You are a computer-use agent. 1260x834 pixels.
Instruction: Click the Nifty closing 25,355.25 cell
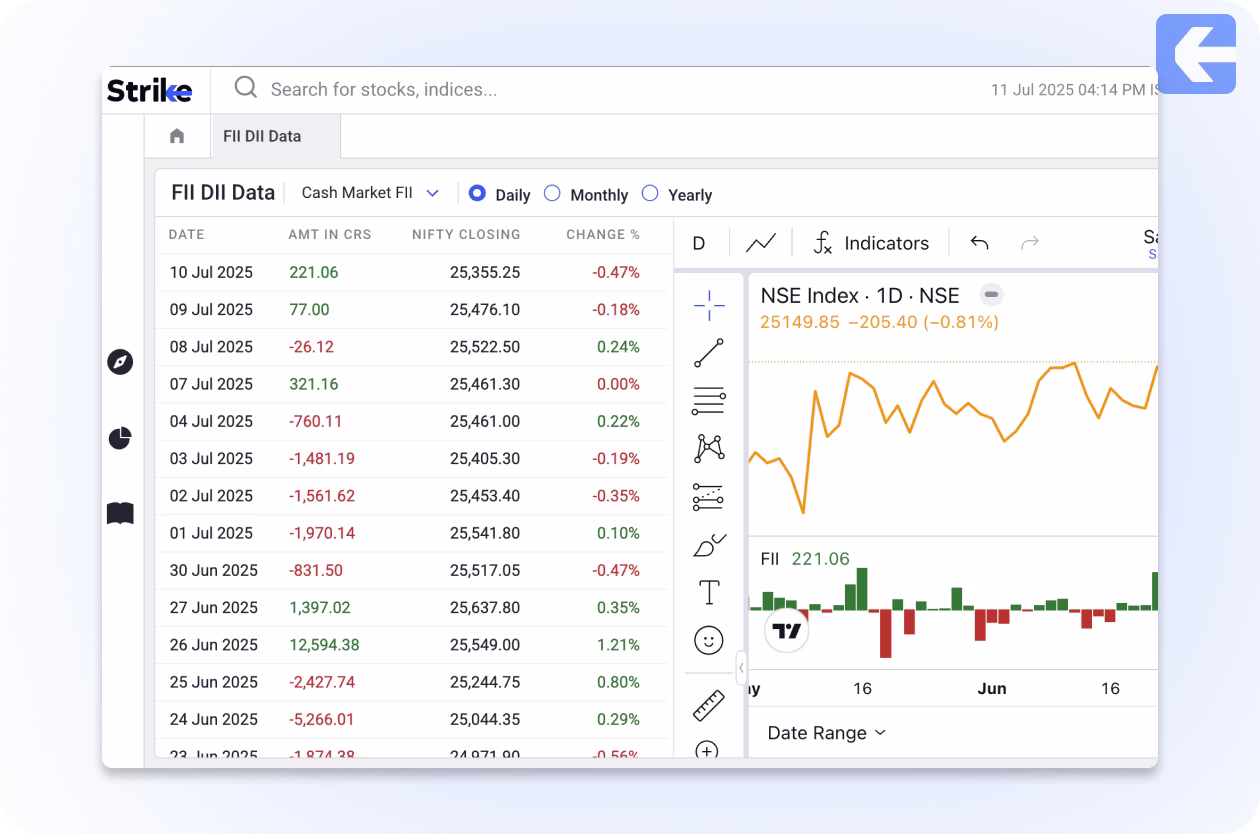coord(485,272)
